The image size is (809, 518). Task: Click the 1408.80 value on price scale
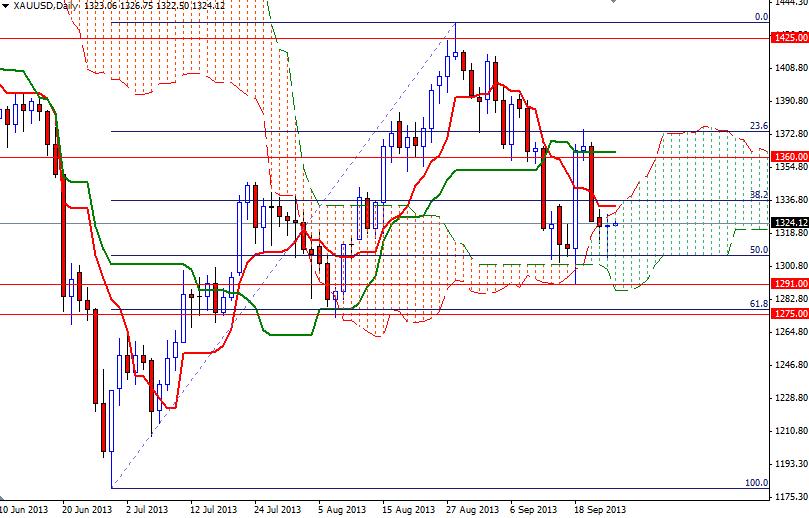pyautogui.click(x=791, y=68)
